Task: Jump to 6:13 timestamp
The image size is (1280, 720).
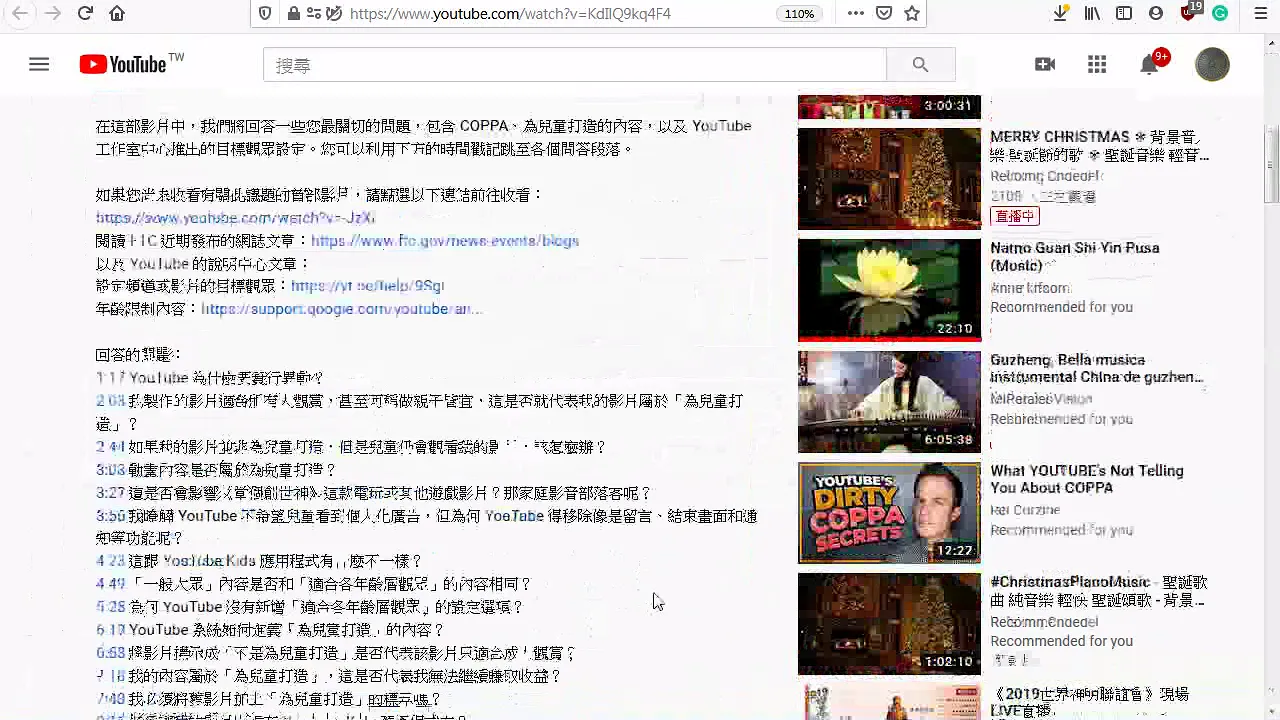Action: coord(110,630)
